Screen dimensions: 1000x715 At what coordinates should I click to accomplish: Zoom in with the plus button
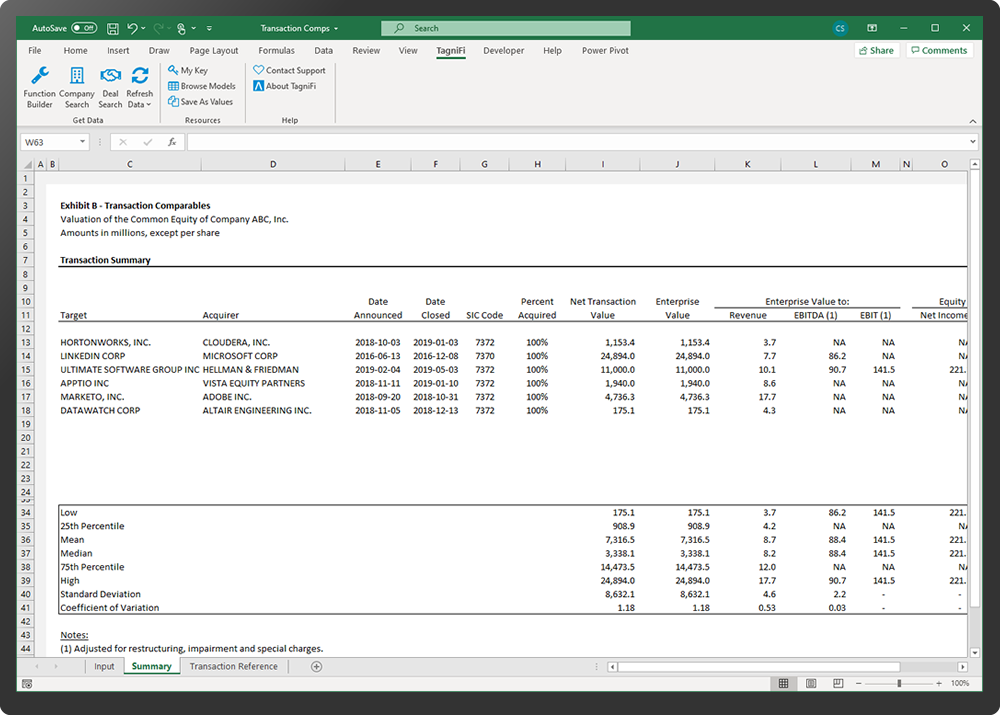pos(939,683)
